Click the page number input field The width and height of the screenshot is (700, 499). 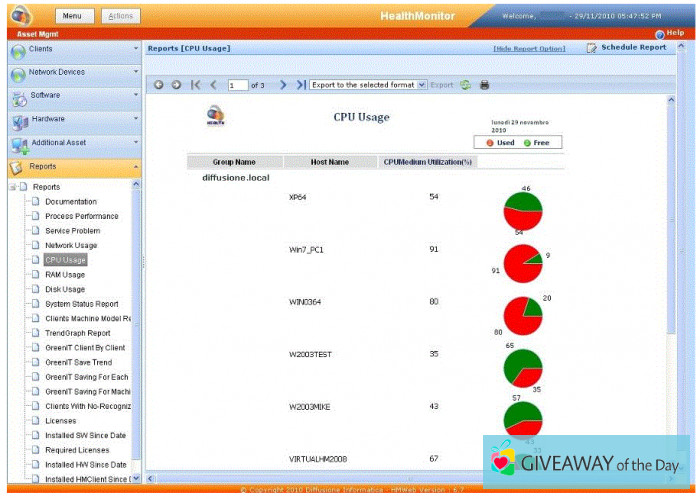237,86
